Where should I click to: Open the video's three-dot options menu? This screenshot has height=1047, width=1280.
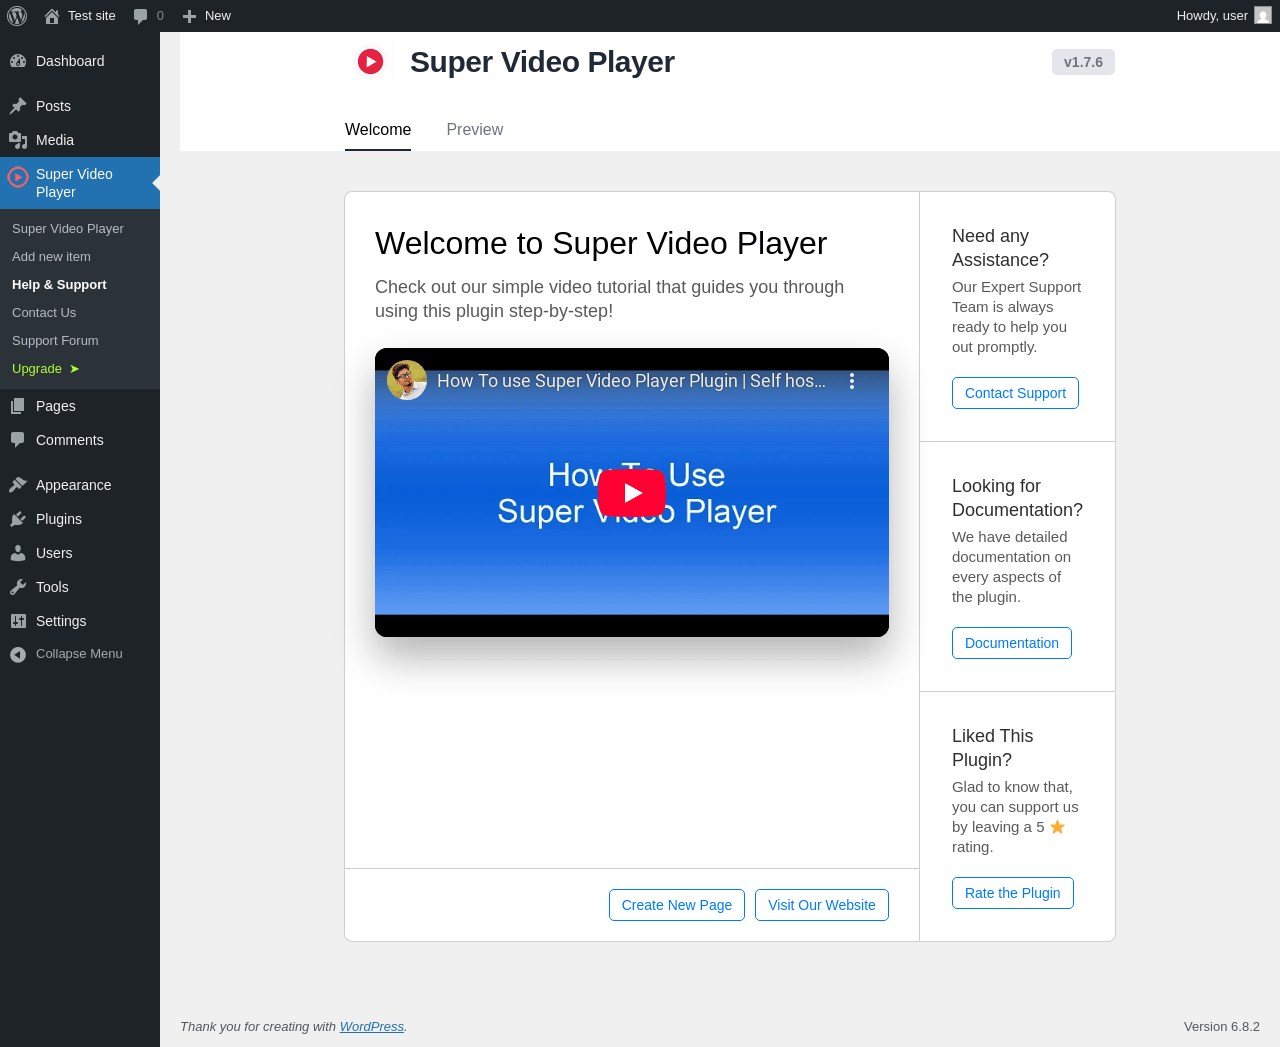(852, 381)
